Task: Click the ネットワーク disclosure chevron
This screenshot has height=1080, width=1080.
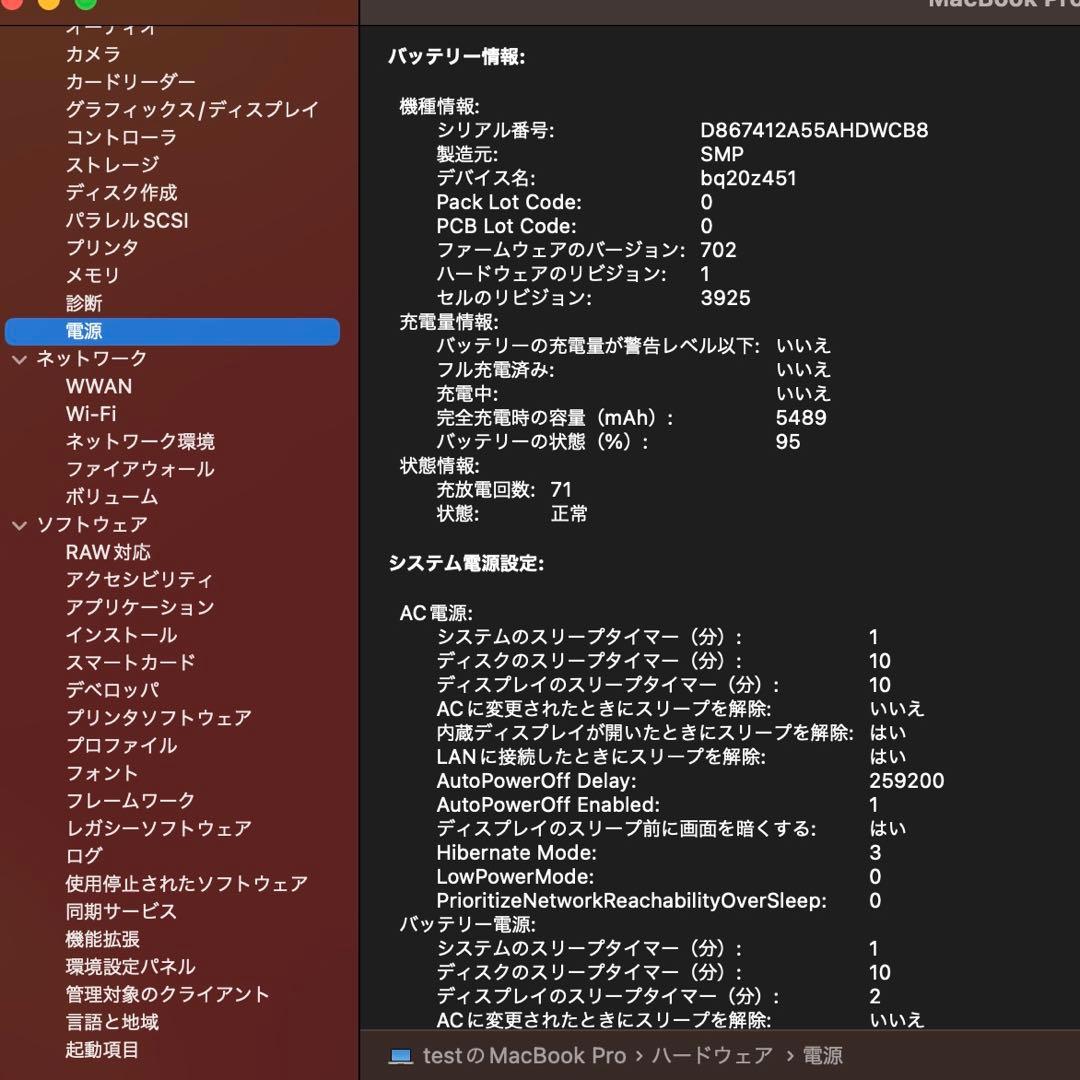Action: [20, 359]
